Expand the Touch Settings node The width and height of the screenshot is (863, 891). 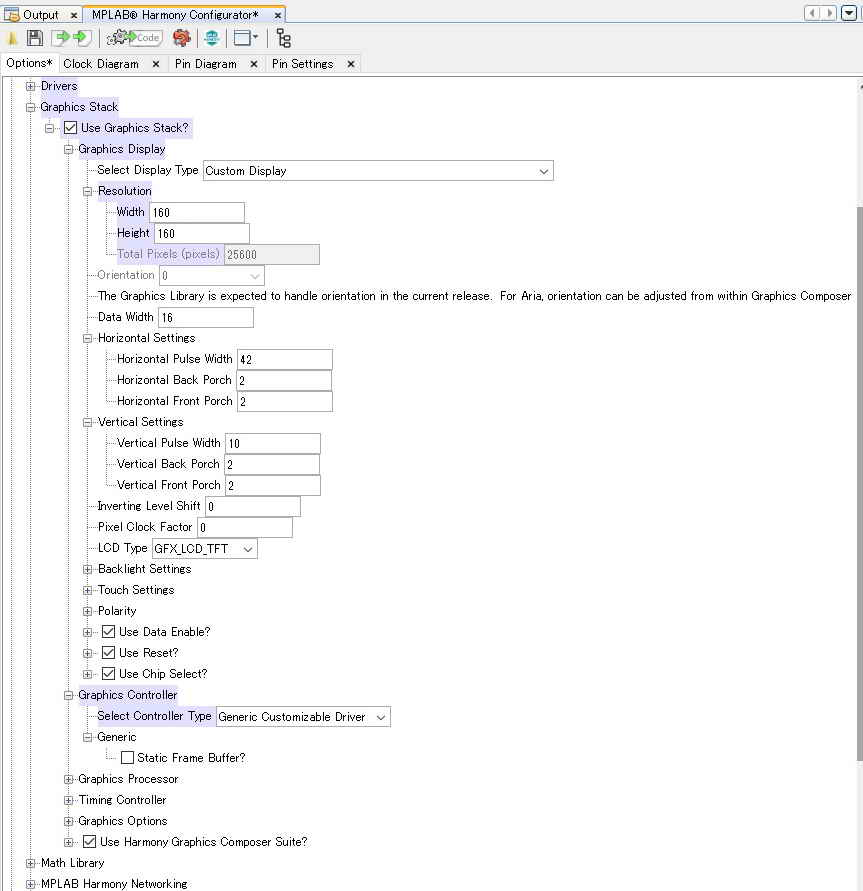click(x=87, y=590)
